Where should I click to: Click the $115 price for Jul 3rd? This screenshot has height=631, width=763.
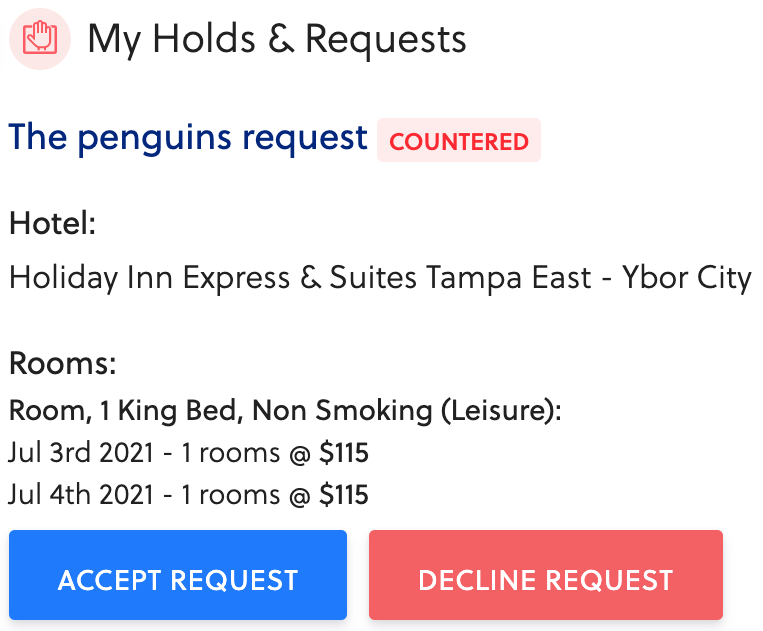click(x=344, y=453)
